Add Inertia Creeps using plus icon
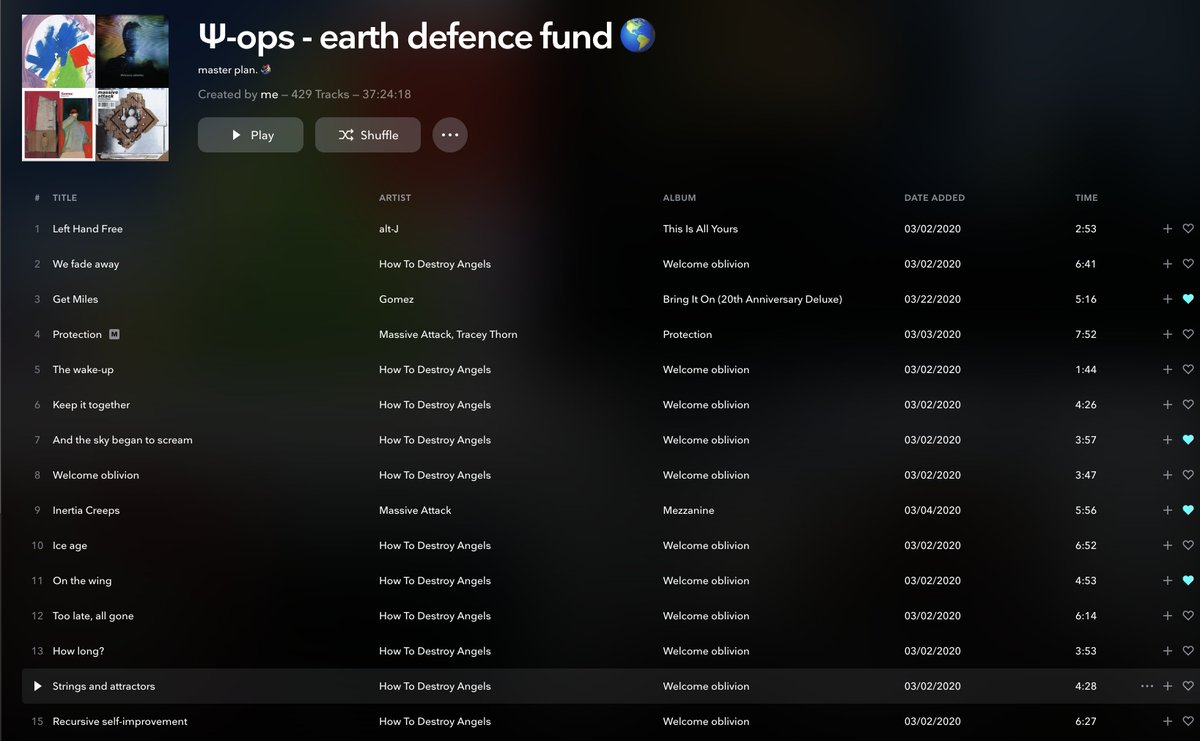Viewport: 1200px width, 741px height. 1167,510
